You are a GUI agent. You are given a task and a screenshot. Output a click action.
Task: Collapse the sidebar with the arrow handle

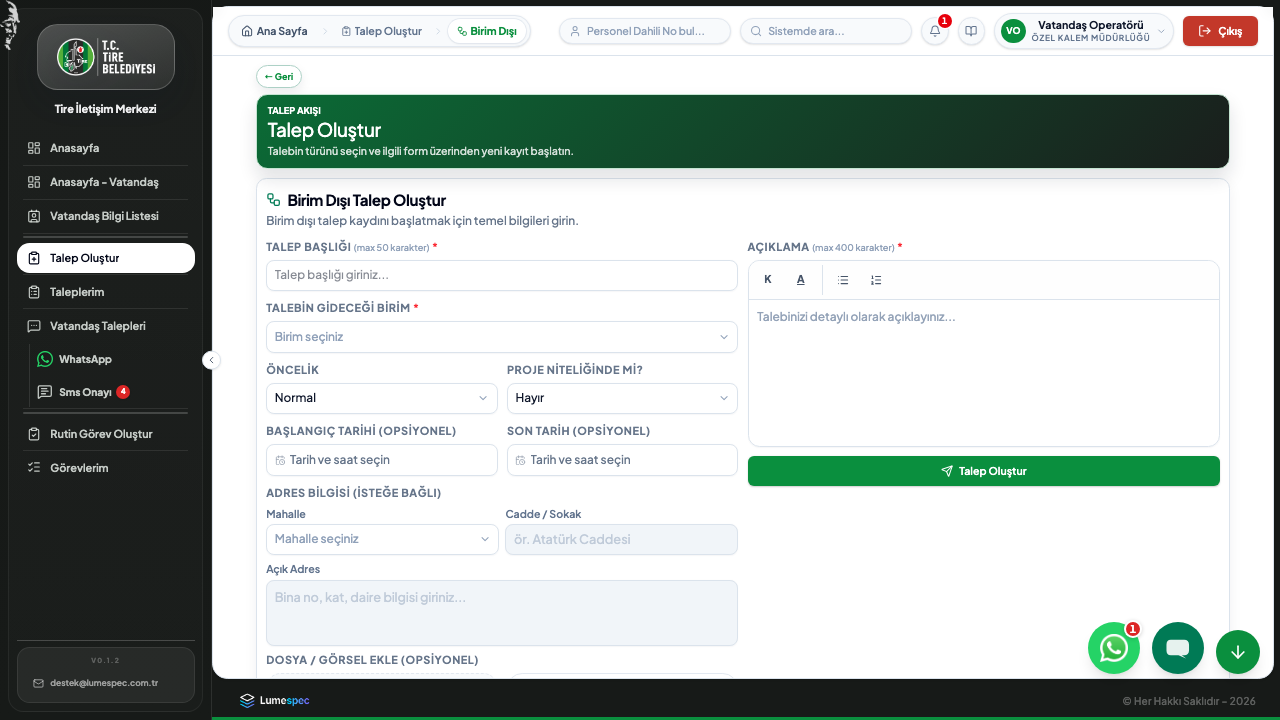pos(211,360)
